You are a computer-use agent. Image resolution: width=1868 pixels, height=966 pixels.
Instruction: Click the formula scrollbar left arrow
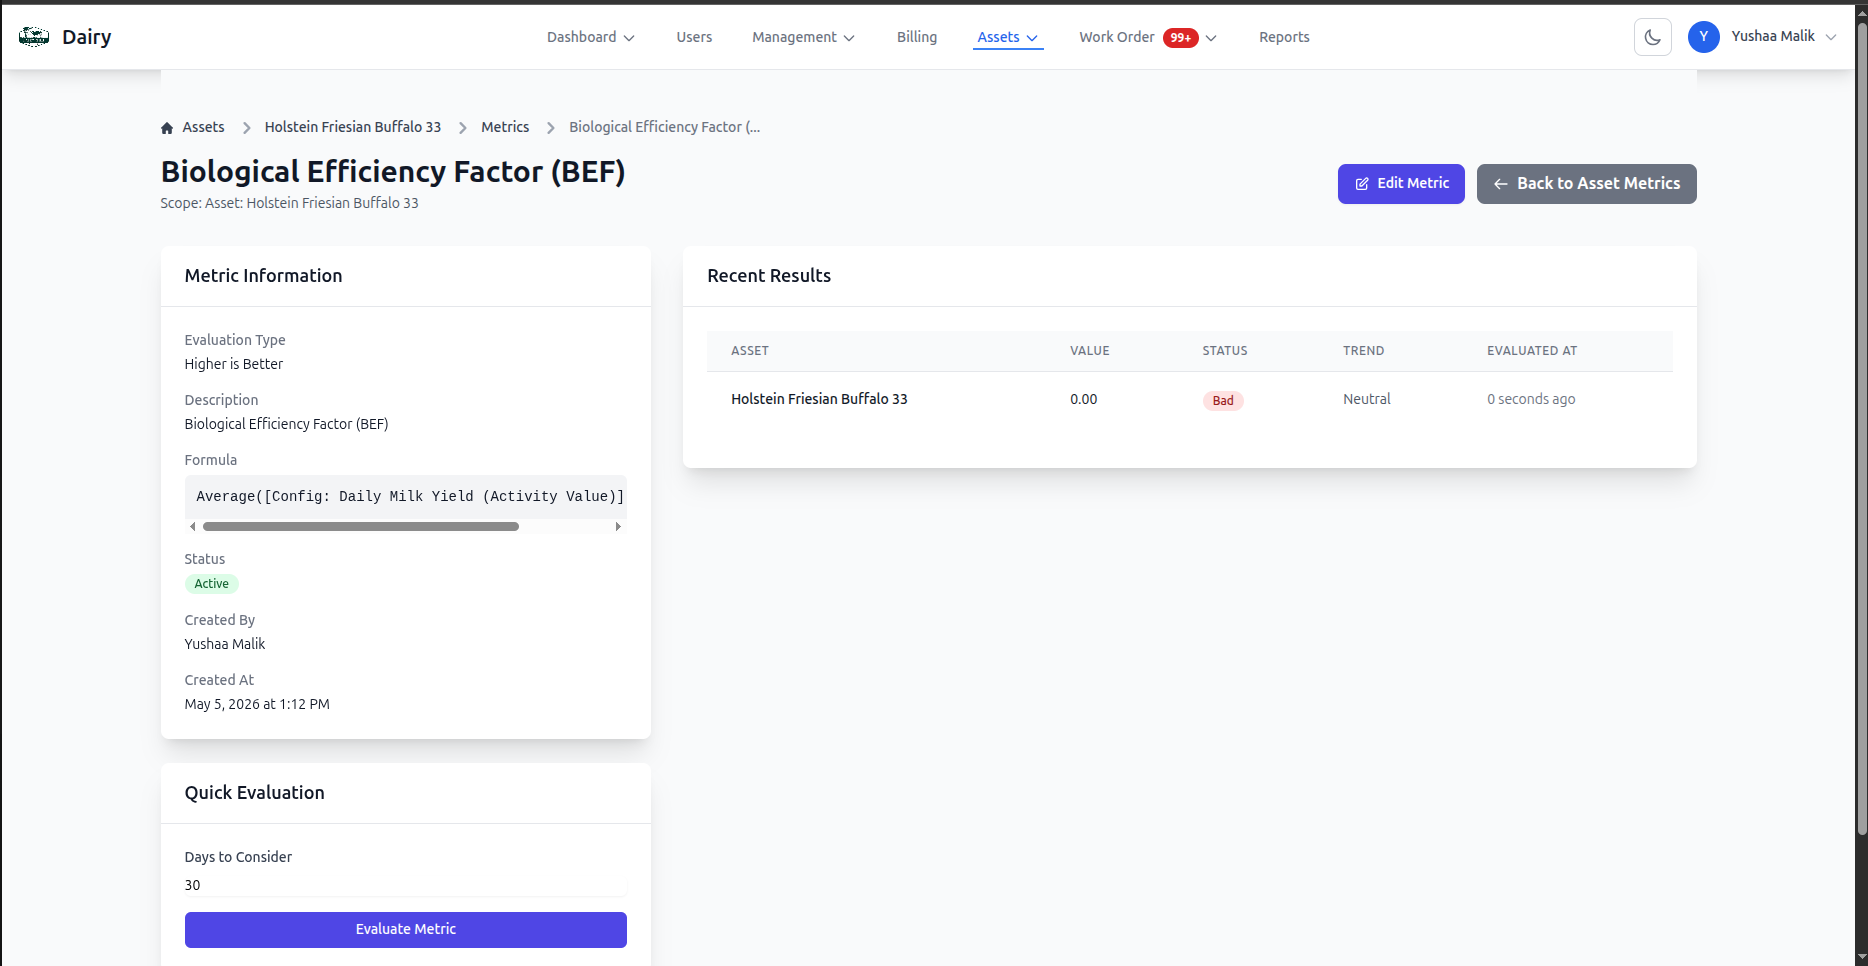coord(193,527)
